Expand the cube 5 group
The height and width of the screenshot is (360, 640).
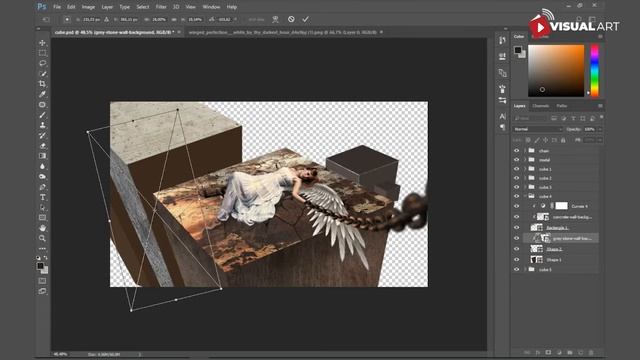click(x=525, y=269)
